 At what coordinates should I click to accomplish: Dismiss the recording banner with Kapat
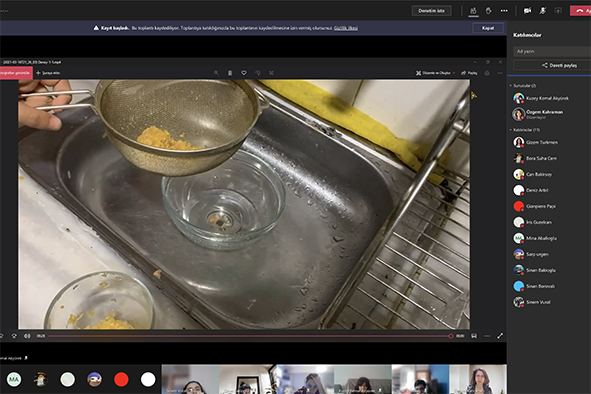pyautogui.click(x=488, y=28)
